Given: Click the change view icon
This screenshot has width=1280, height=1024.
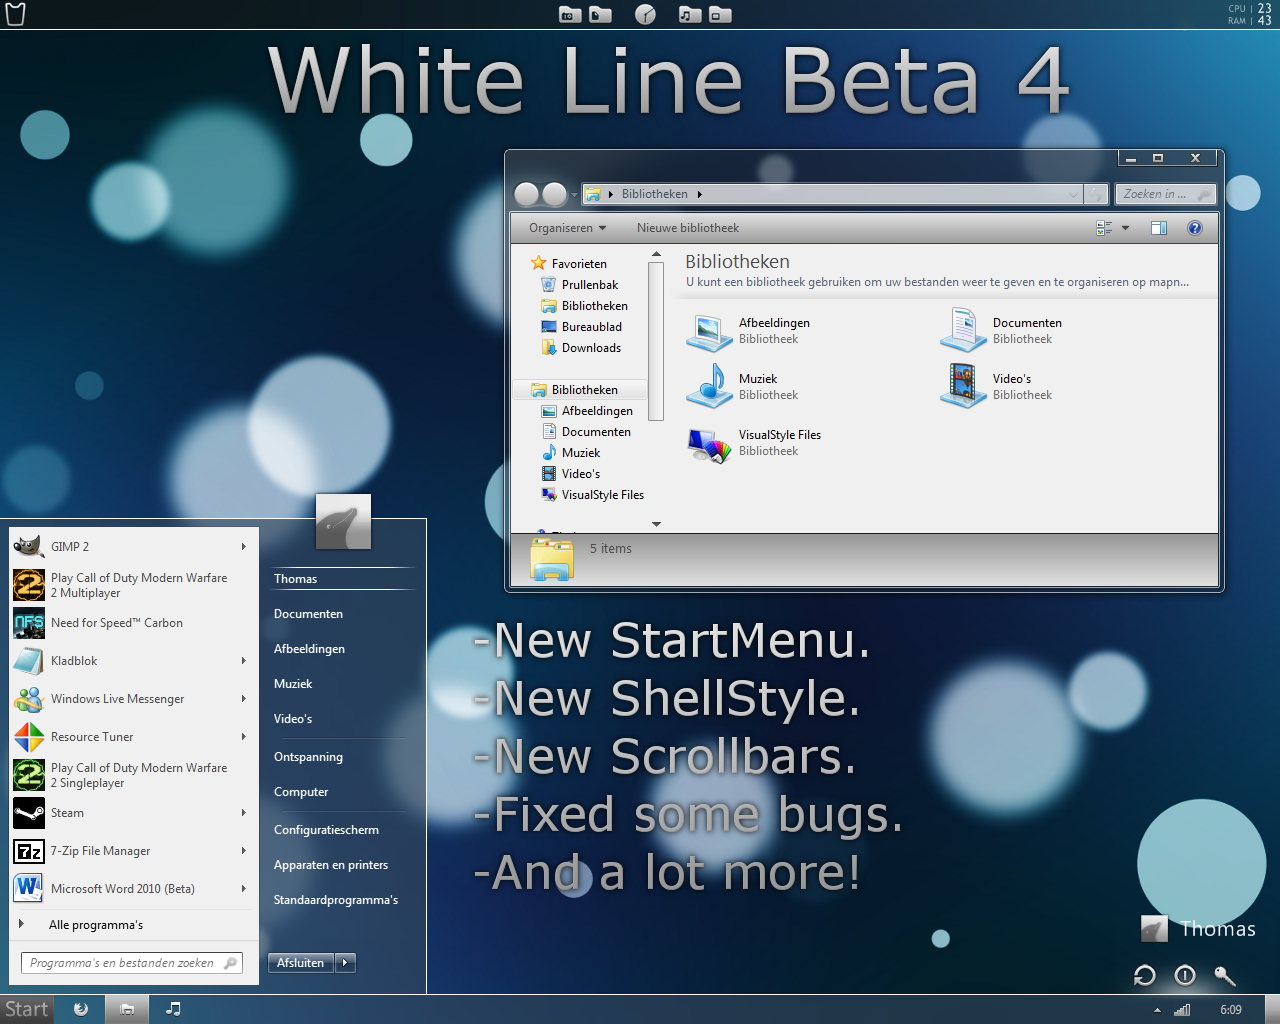Looking at the screenshot, I should tap(1104, 228).
